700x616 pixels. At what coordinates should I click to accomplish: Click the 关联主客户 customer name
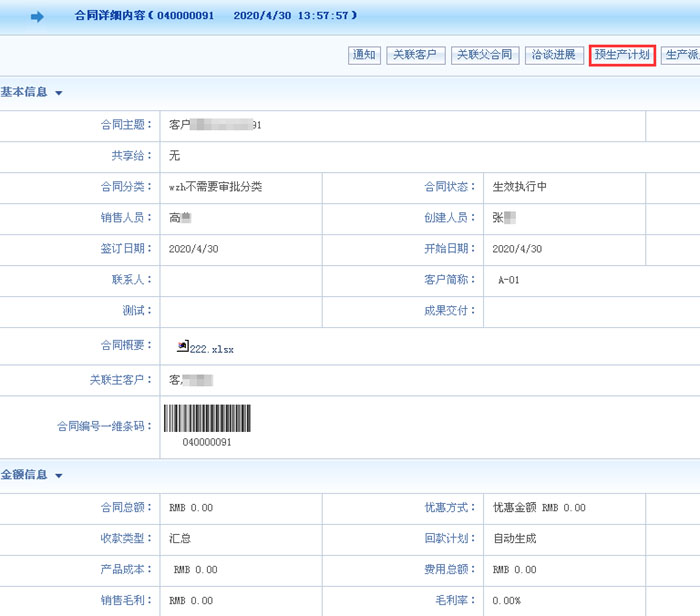[191, 380]
